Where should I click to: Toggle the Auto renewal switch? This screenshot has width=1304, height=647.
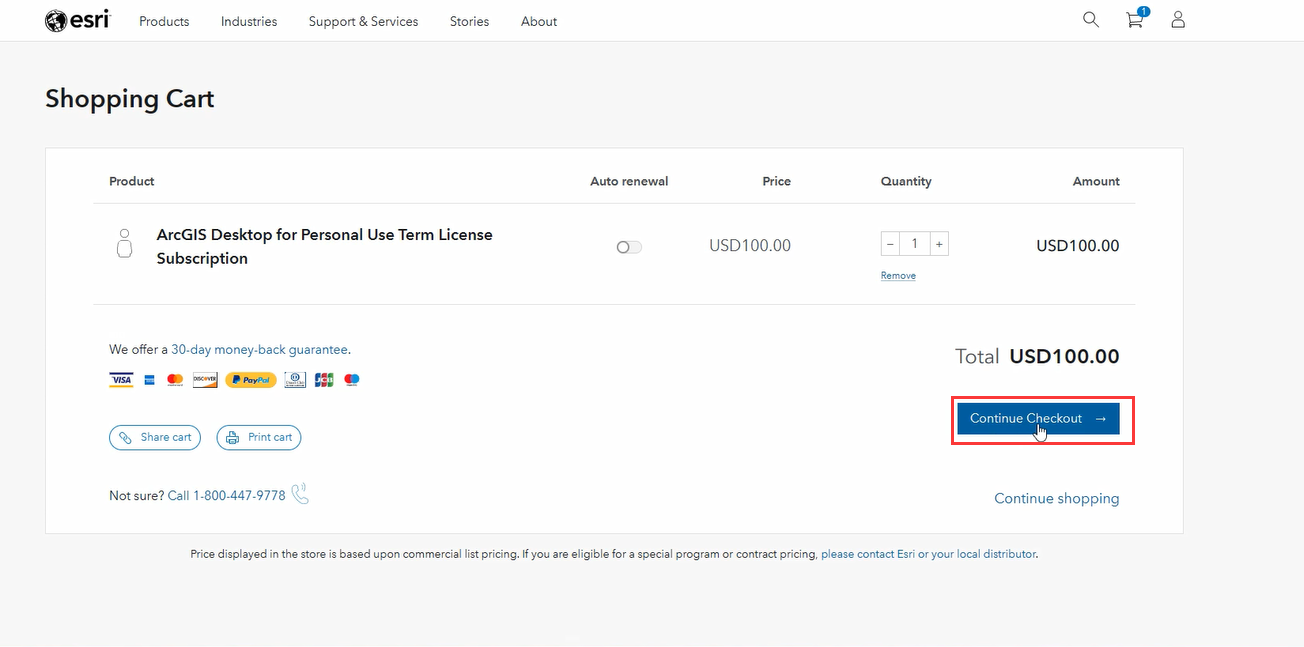629,246
